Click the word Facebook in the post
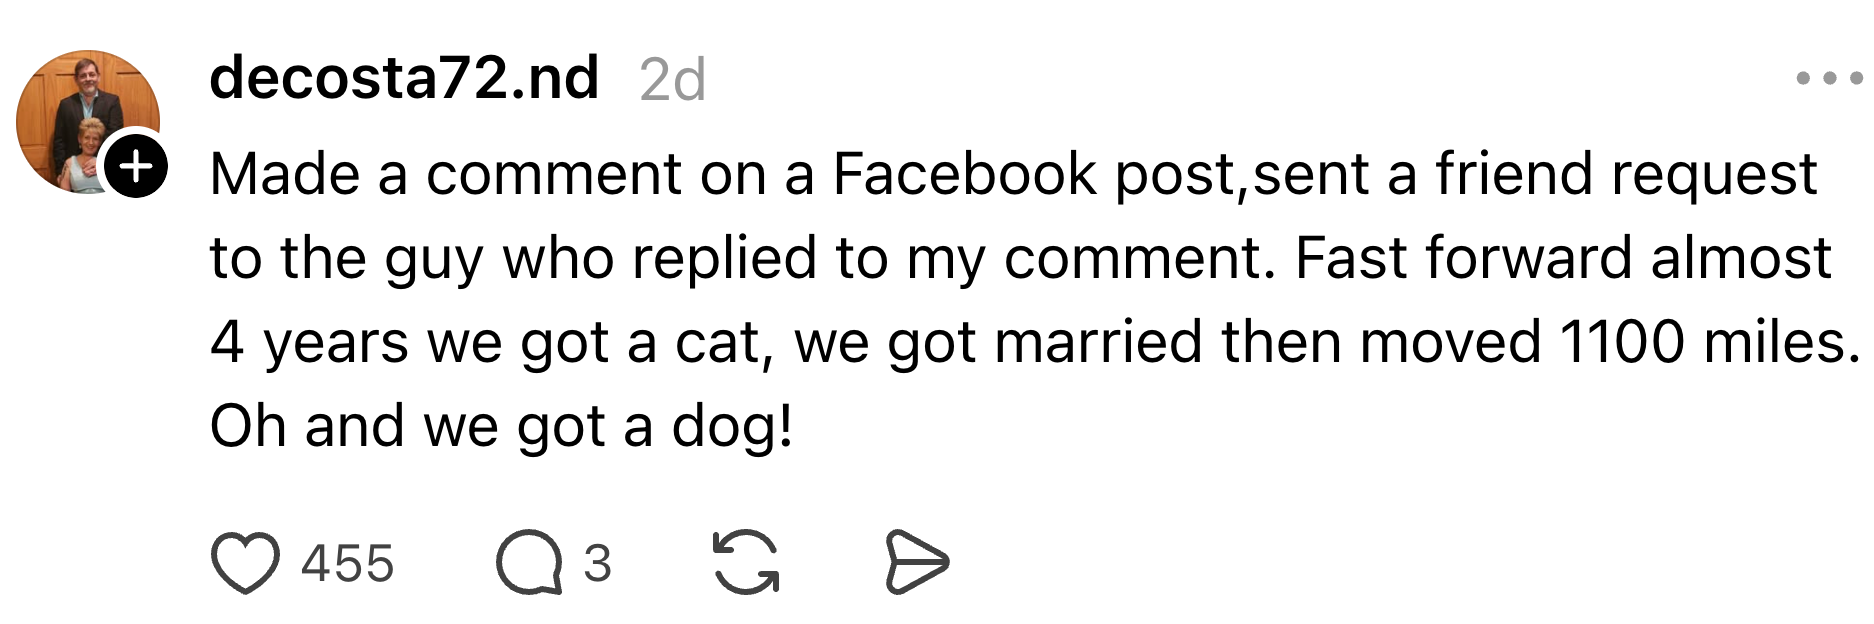The height and width of the screenshot is (624, 1874). pyautogui.click(x=964, y=174)
